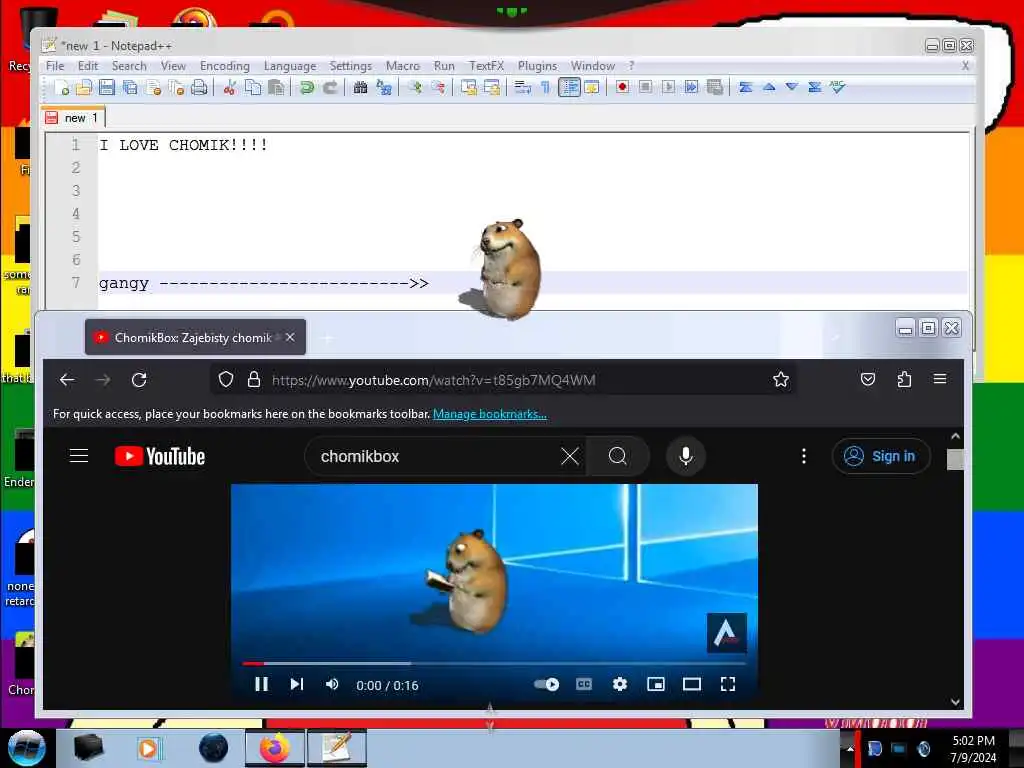Start macro recording with the red dot
The image size is (1024, 768).
(x=622, y=87)
